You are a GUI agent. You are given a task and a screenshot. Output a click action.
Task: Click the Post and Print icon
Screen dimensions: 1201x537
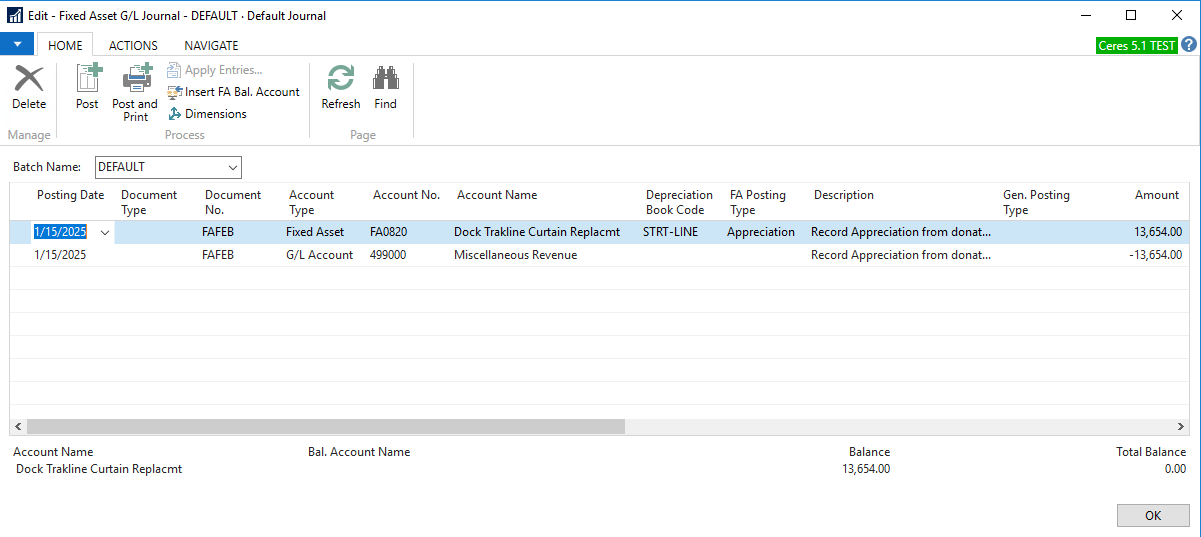pyautogui.click(x=135, y=90)
